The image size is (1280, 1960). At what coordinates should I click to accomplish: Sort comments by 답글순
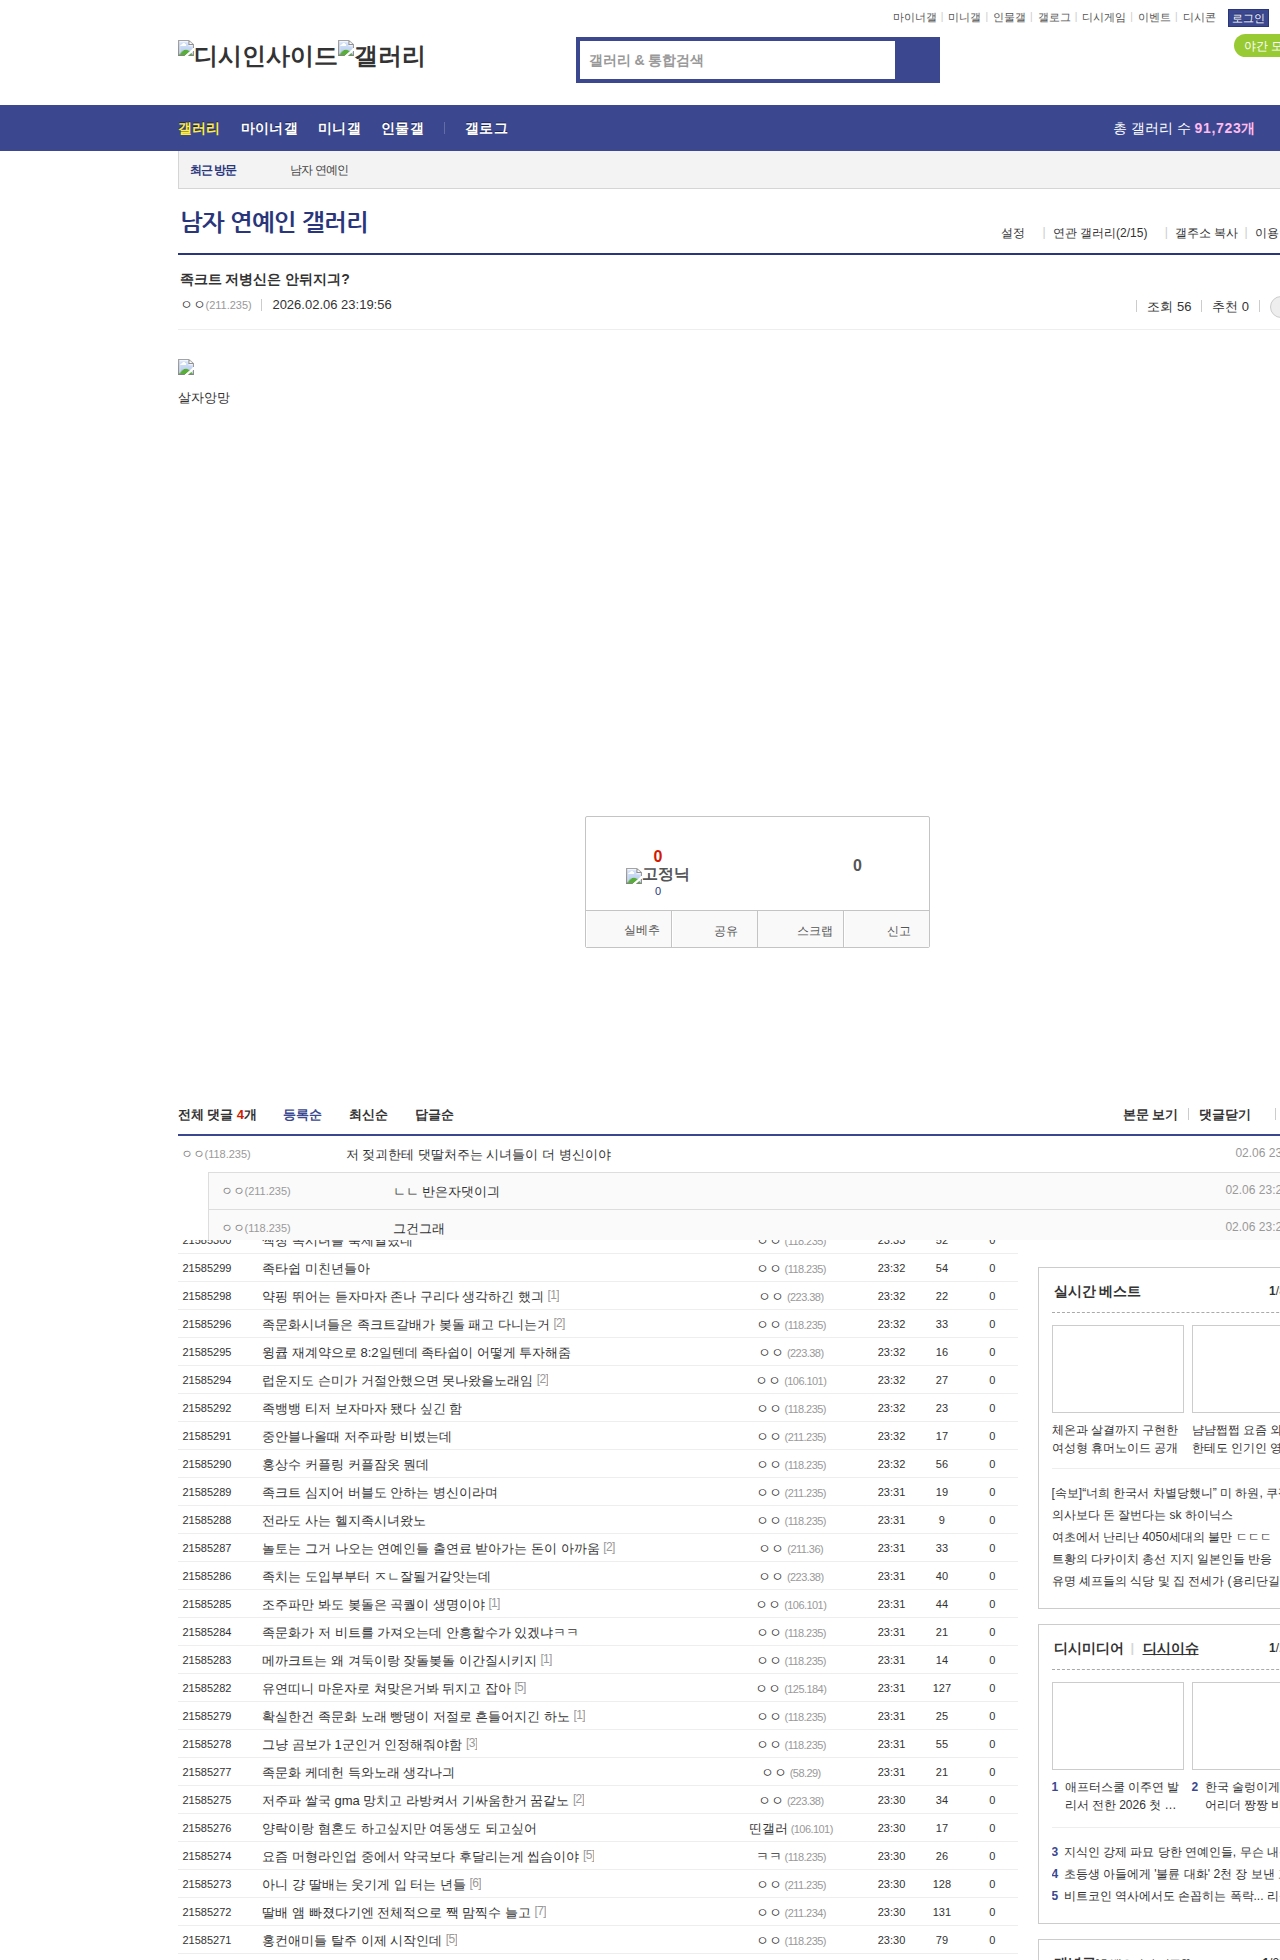pyautogui.click(x=434, y=1115)
